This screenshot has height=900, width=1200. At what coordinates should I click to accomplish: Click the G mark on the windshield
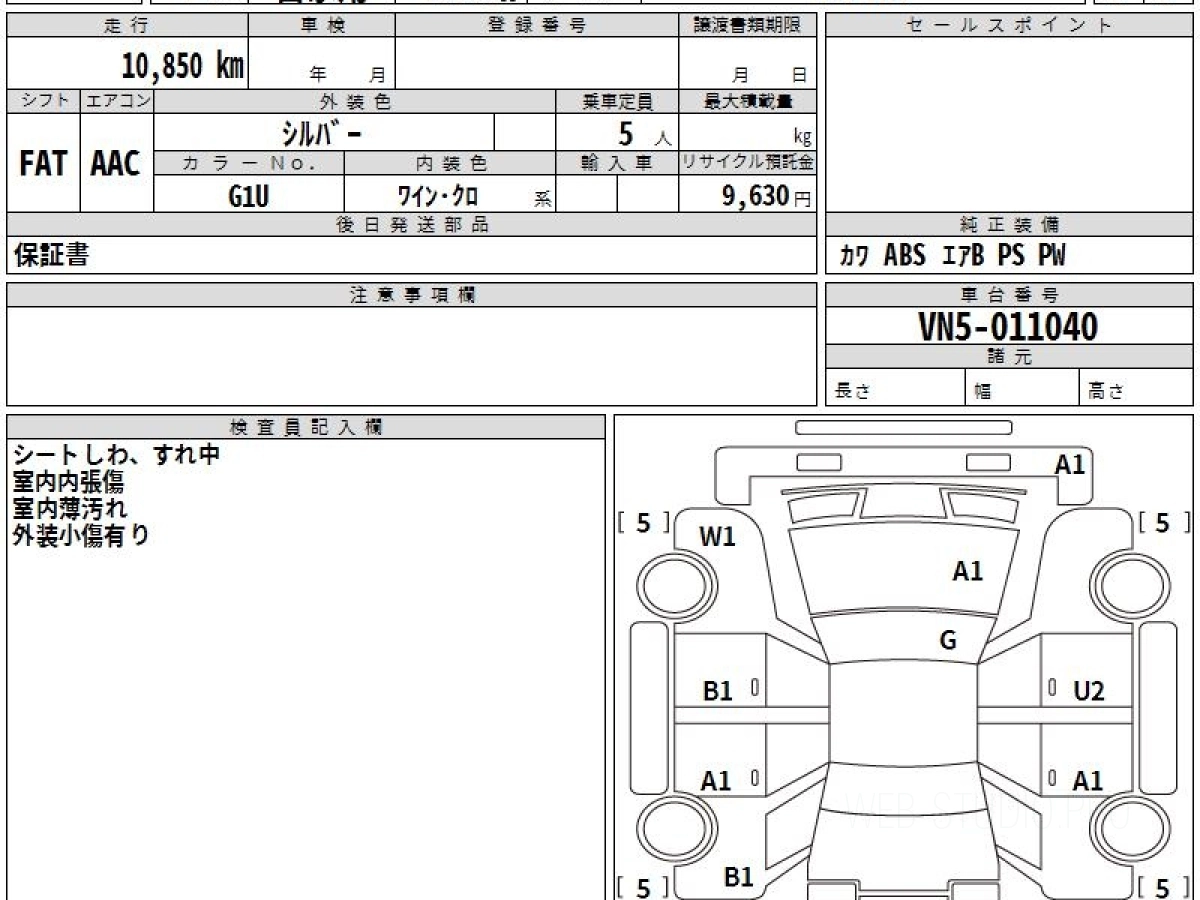point(948,641)
